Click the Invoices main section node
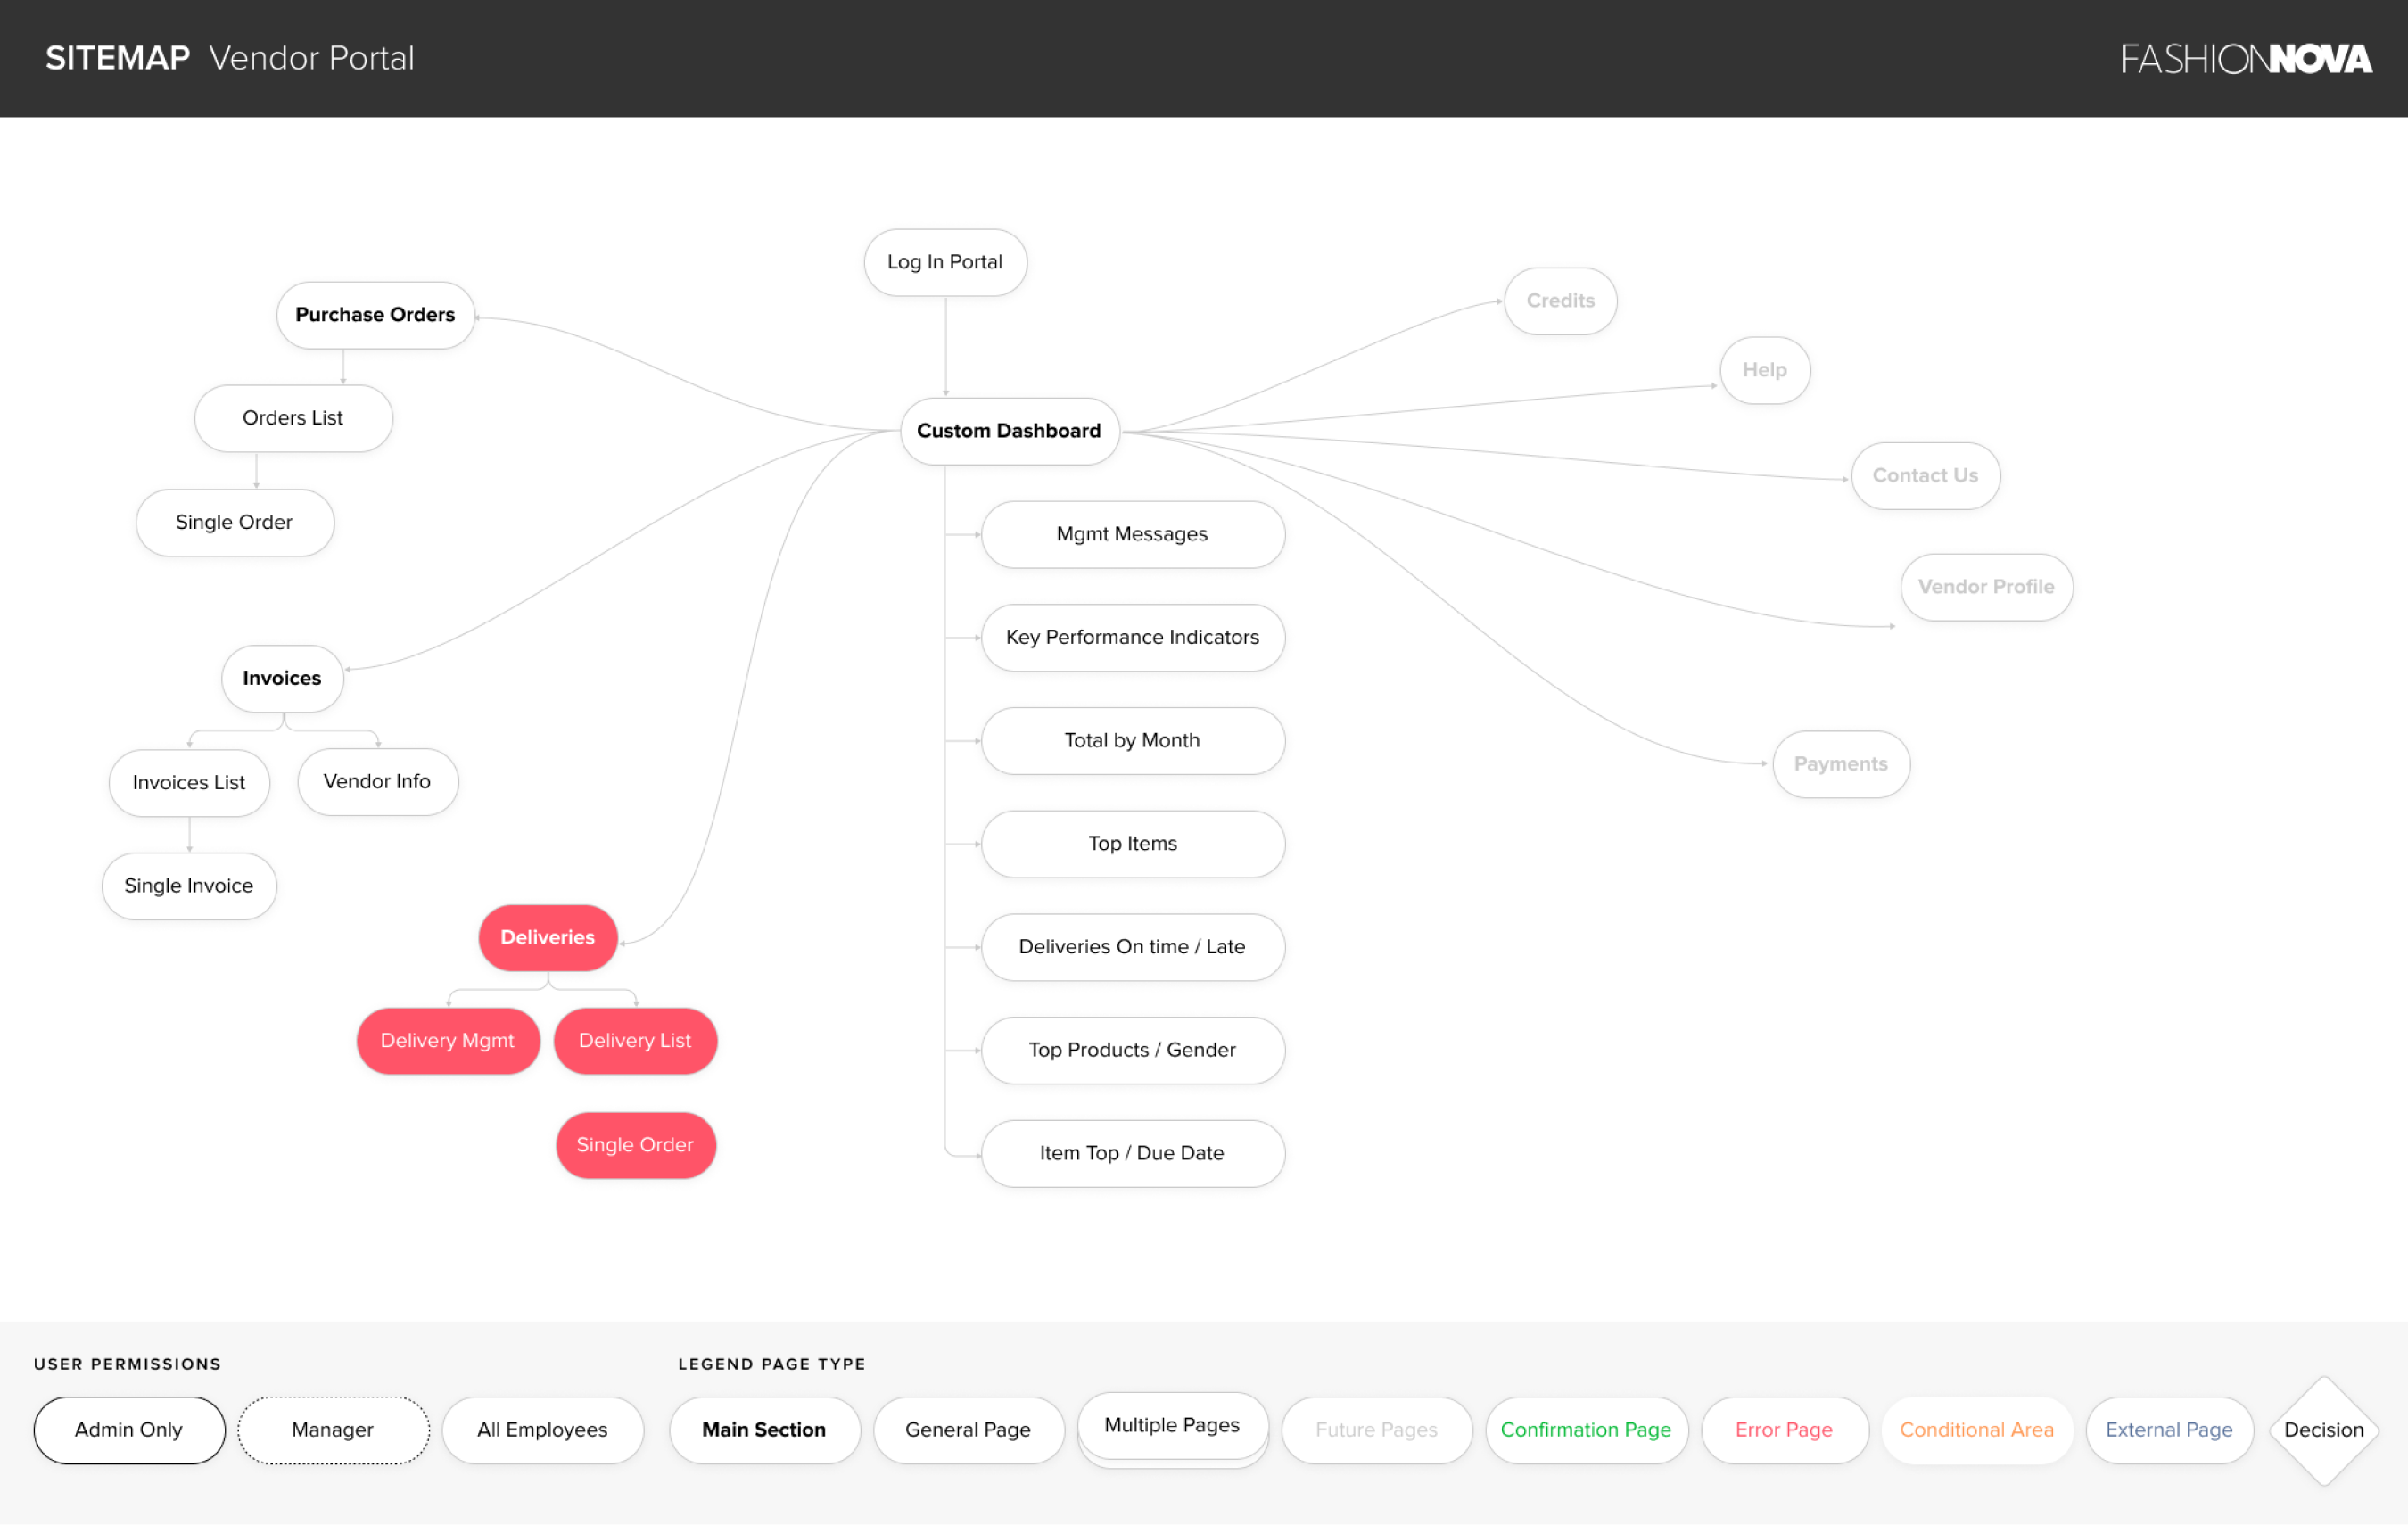The height and width of the screenshot is (1525, 2408). 282,678
